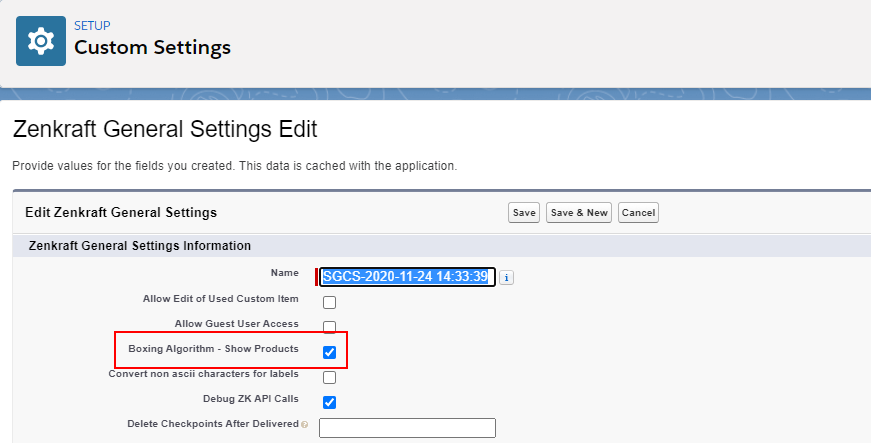Image resolution: width=871 pixels, height=443 pixels.
Task: Click the Boxing Algorithm - Show Products label
Action: tap(213, 349)
